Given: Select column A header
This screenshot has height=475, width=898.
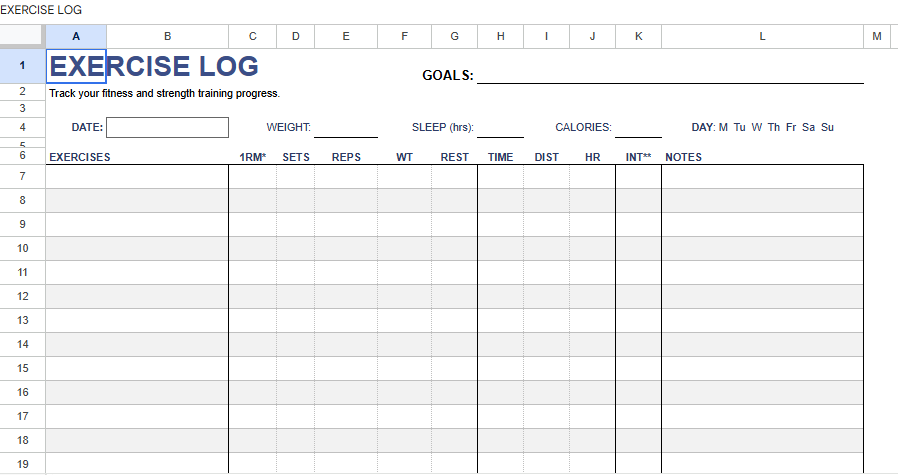Looking at the screenshot, I should coord(76,36).
